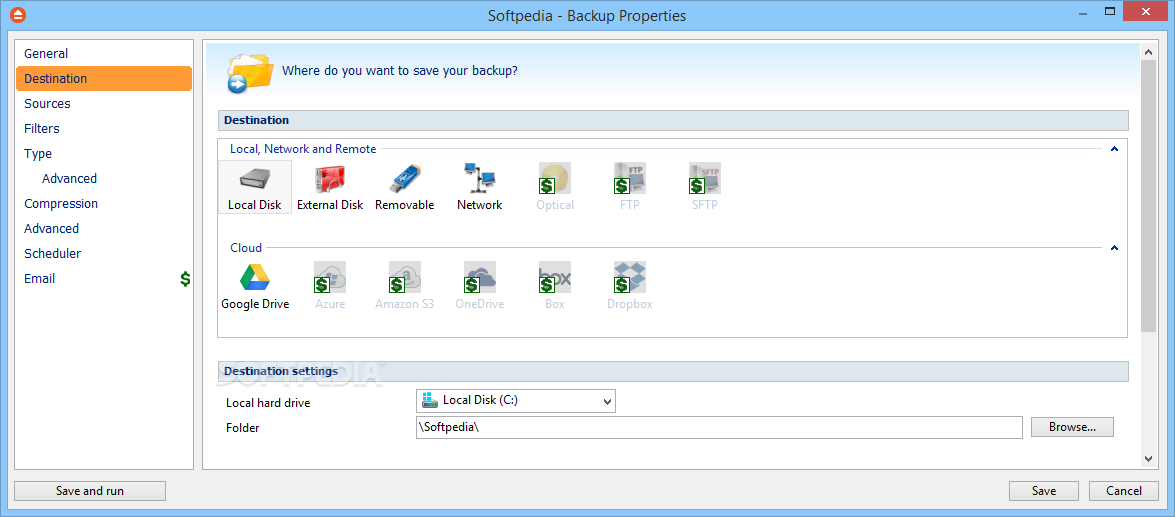Screen dimensions: 1175x517
Task: Click the scrollbar down arrow
Action: click(1148, 459)
